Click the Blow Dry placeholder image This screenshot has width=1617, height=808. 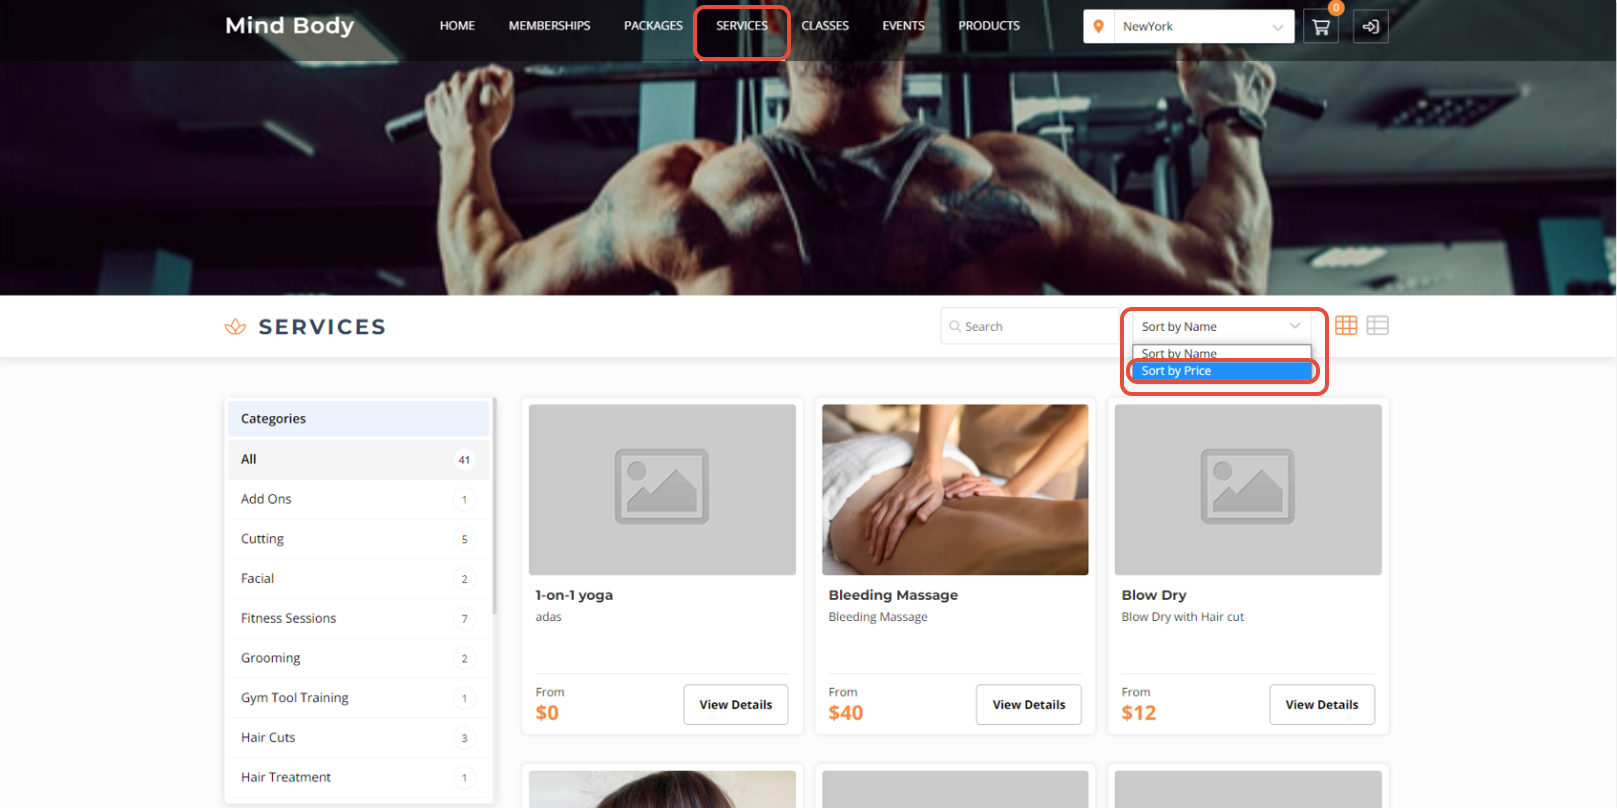coord(1248,490)
